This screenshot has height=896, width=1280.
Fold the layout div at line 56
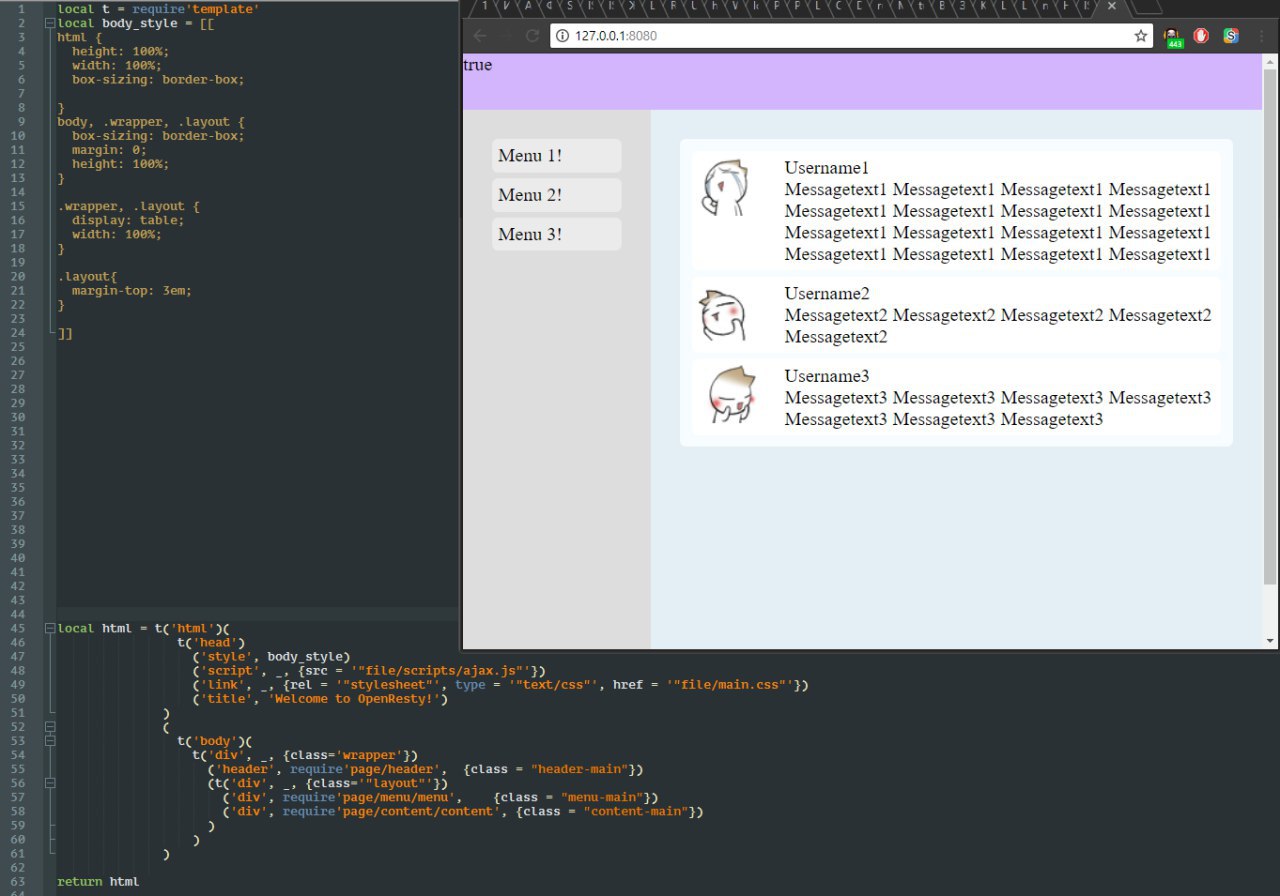tap(50, 783)
